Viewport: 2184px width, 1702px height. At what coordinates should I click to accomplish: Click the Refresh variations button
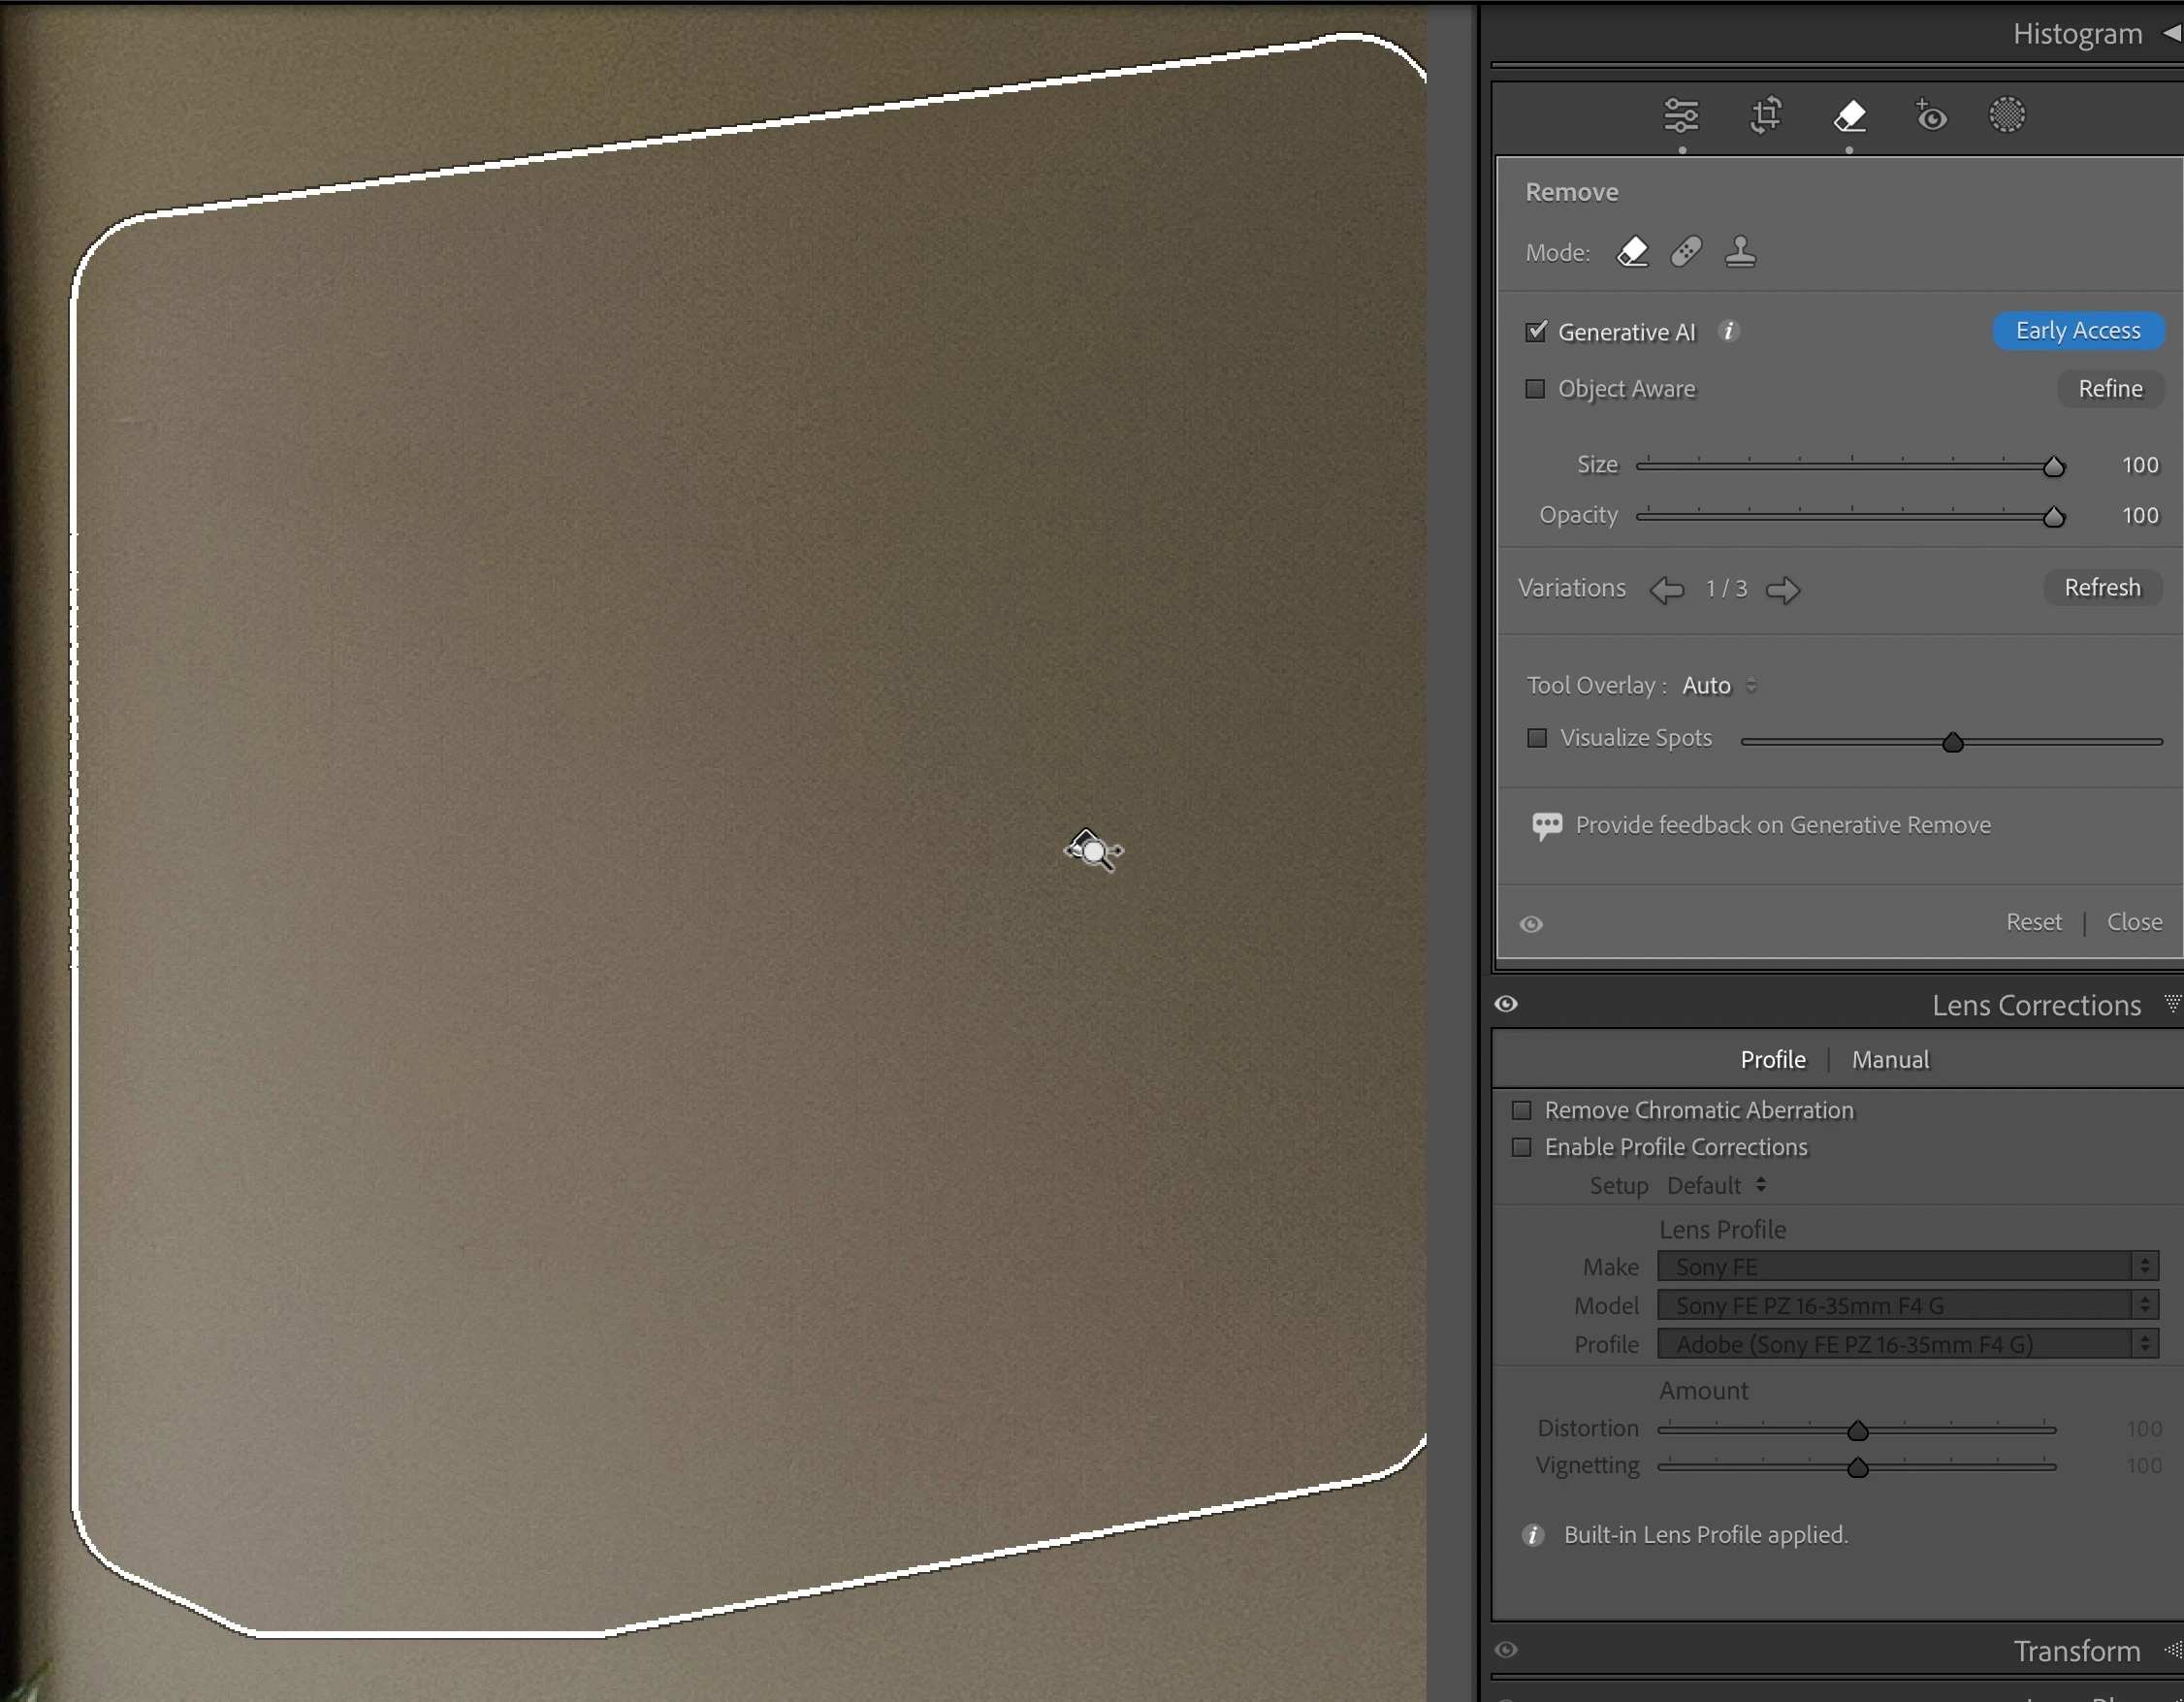[x=2102, y=588]
